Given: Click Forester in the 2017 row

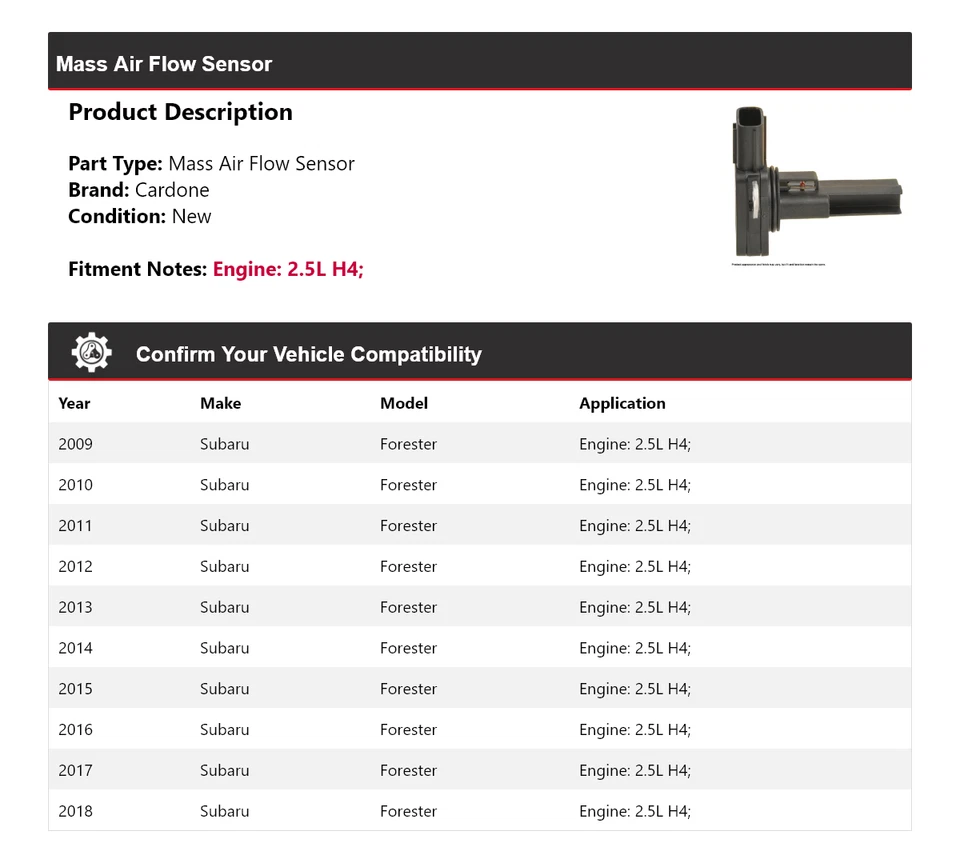Looking at the screenshot, I should coord(408,770).
